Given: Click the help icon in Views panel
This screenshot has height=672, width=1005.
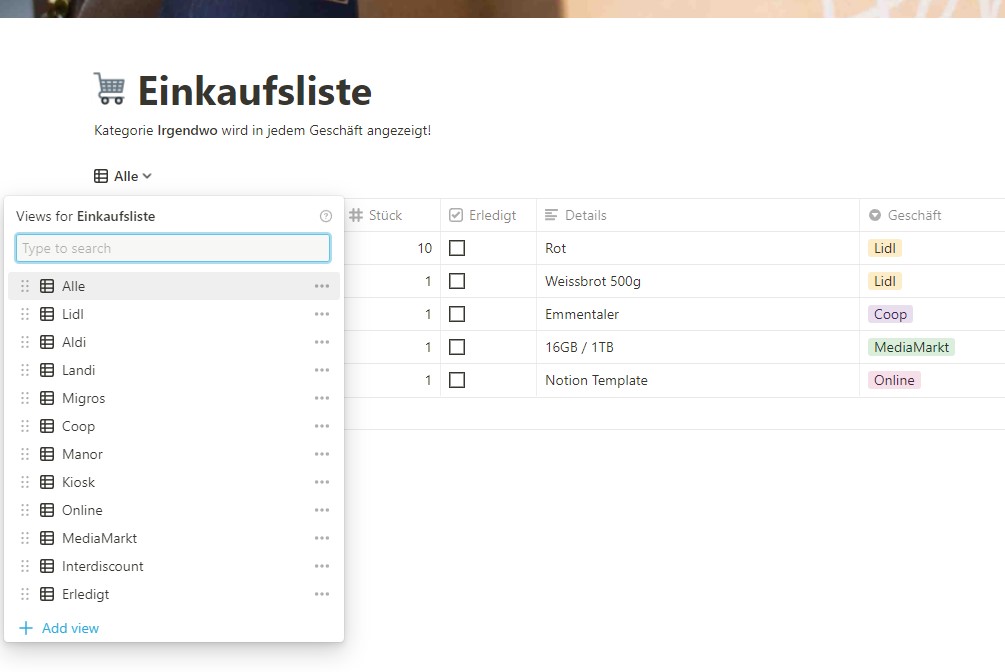Looking at the screenshot, I should (x=325, y=216).
